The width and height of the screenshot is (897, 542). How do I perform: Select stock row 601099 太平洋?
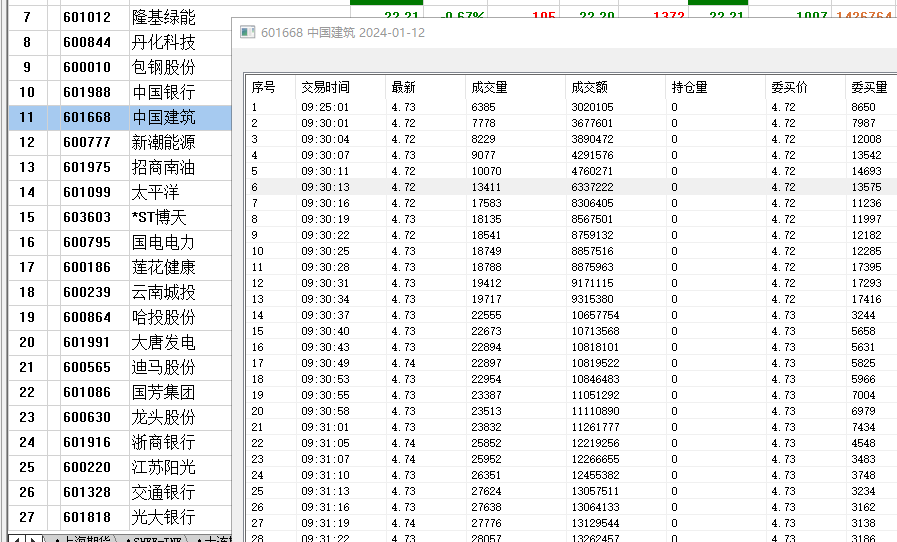[x=120, y=192]
